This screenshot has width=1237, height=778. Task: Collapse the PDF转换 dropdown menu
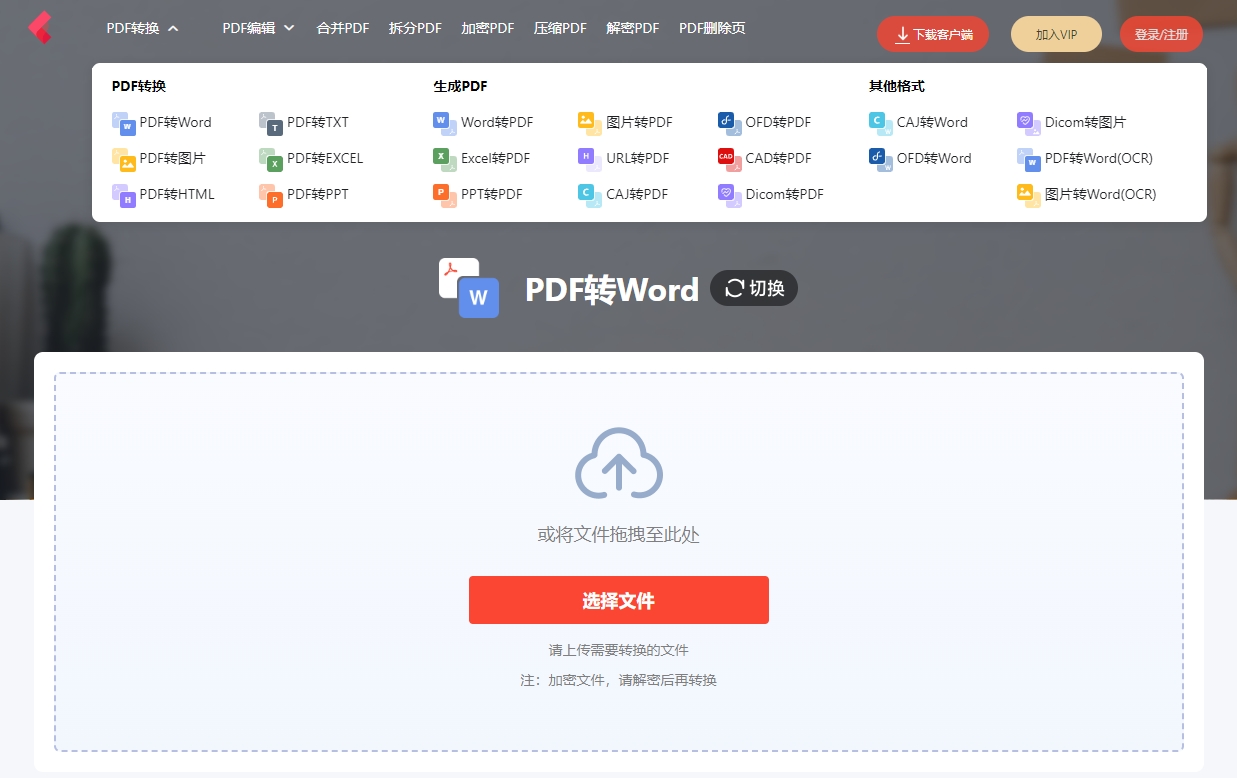(143, 28)
